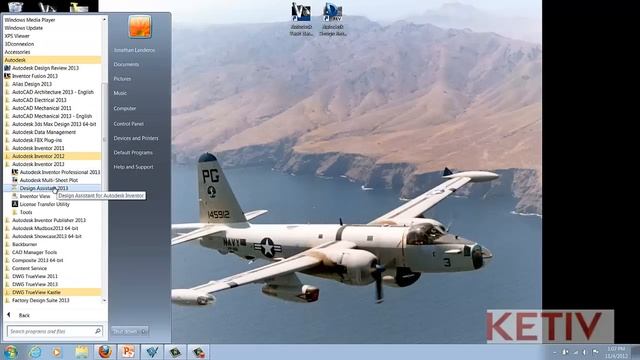Open Control Panel from Start menu
Screen dimensions: 640x360
click(x=129, y=124)
